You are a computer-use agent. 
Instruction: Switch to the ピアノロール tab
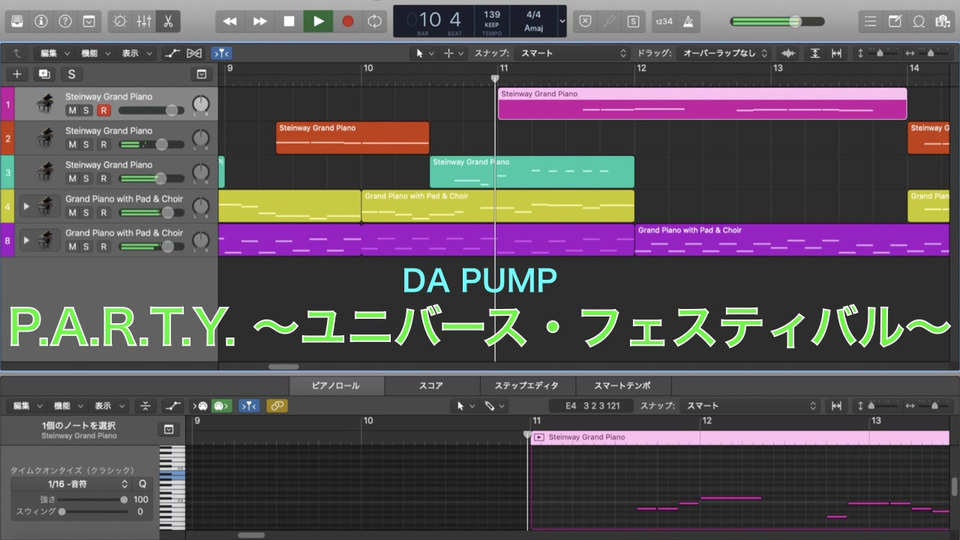pos(336,386)
